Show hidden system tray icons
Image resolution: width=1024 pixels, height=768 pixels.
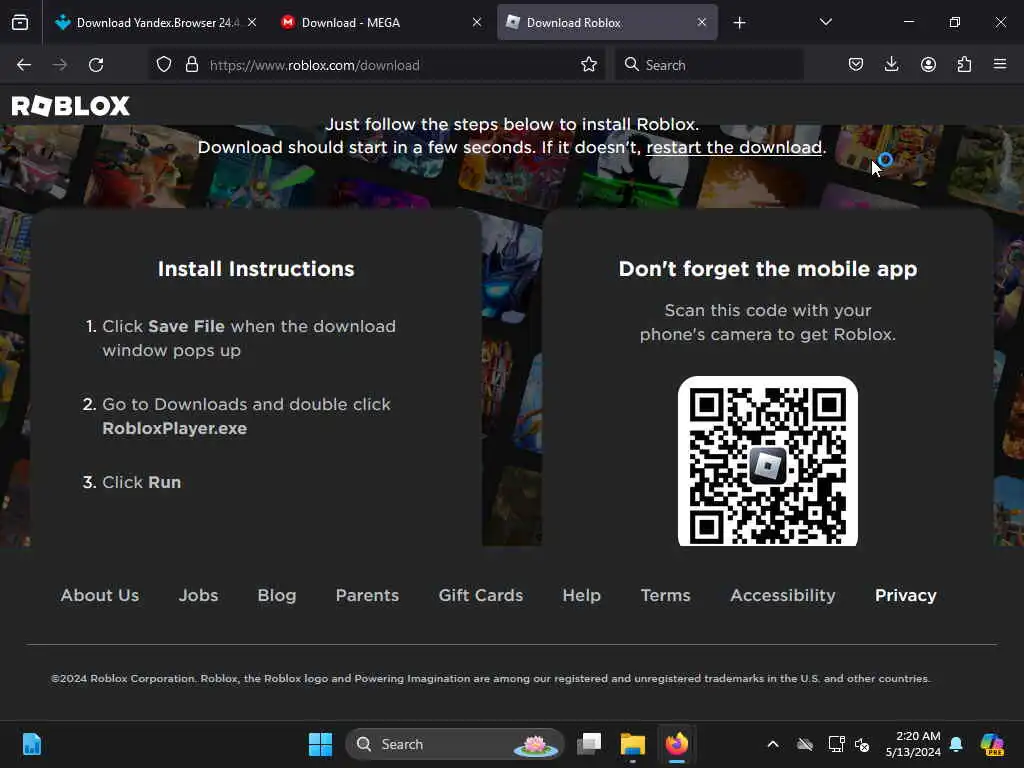773,744
